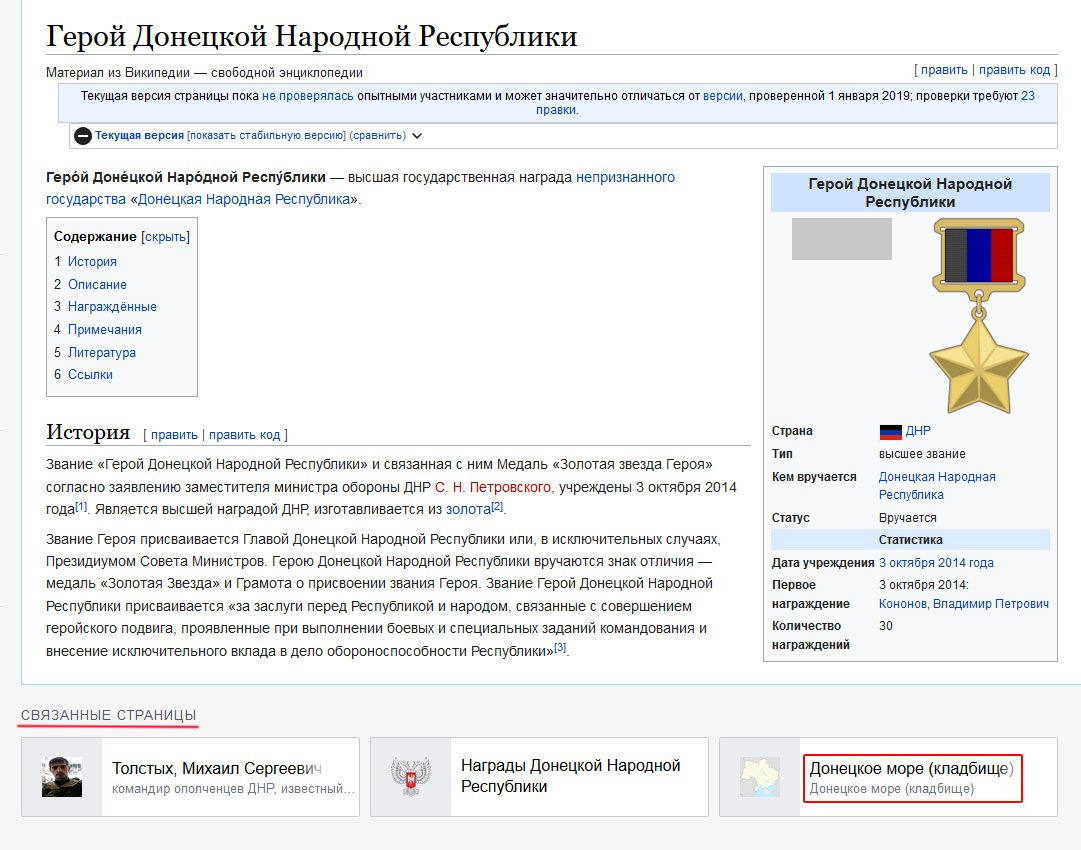Click the page-level 'править код' link at top right
The height and width of the screenshot is (850, 1081).
pos(1014,70)
